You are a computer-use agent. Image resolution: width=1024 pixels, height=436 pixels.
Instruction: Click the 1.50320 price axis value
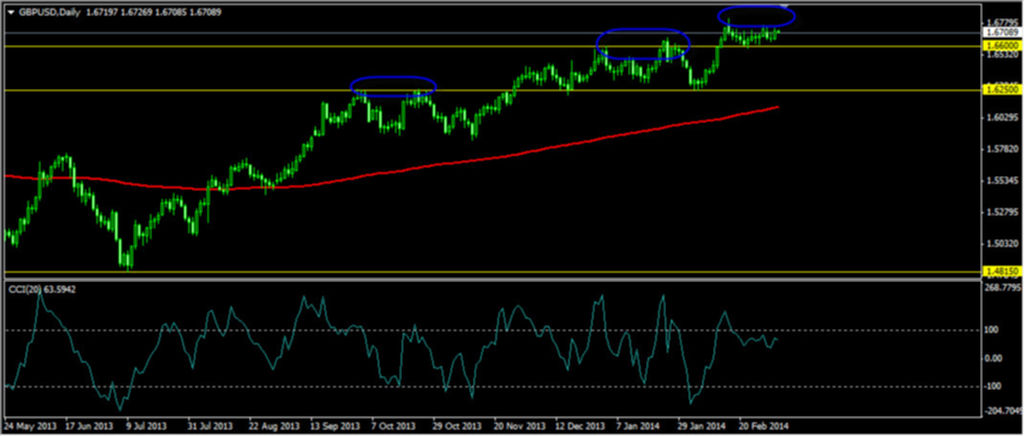pyautogui.click(x=1002, y=244)
